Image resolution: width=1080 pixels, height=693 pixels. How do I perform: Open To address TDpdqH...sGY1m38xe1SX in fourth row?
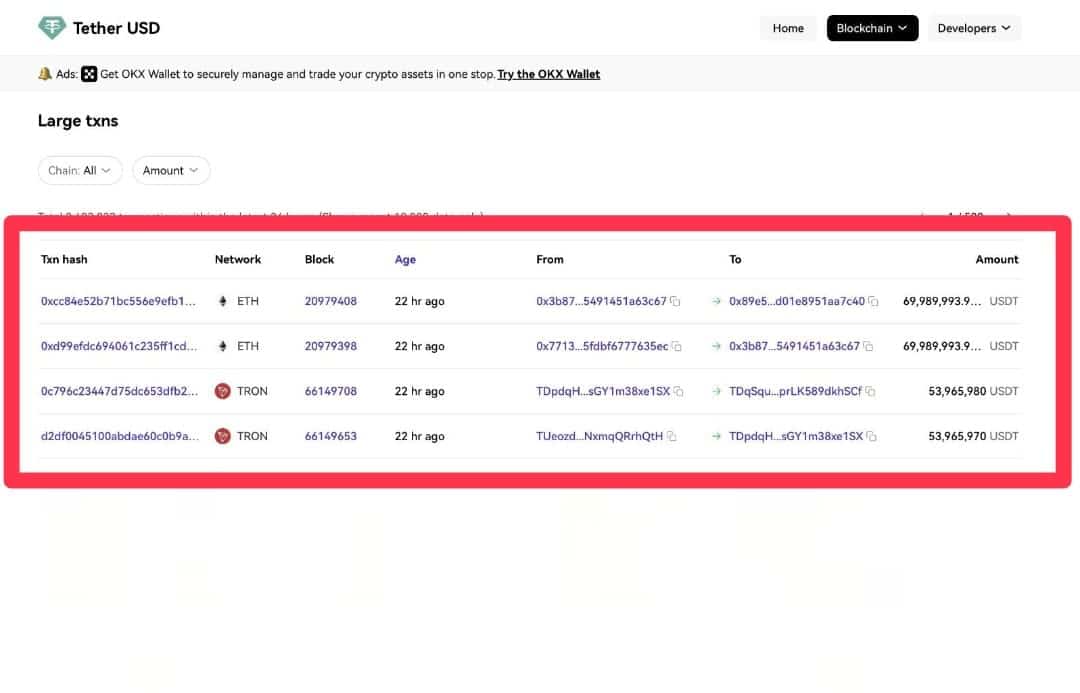[796, 436]
